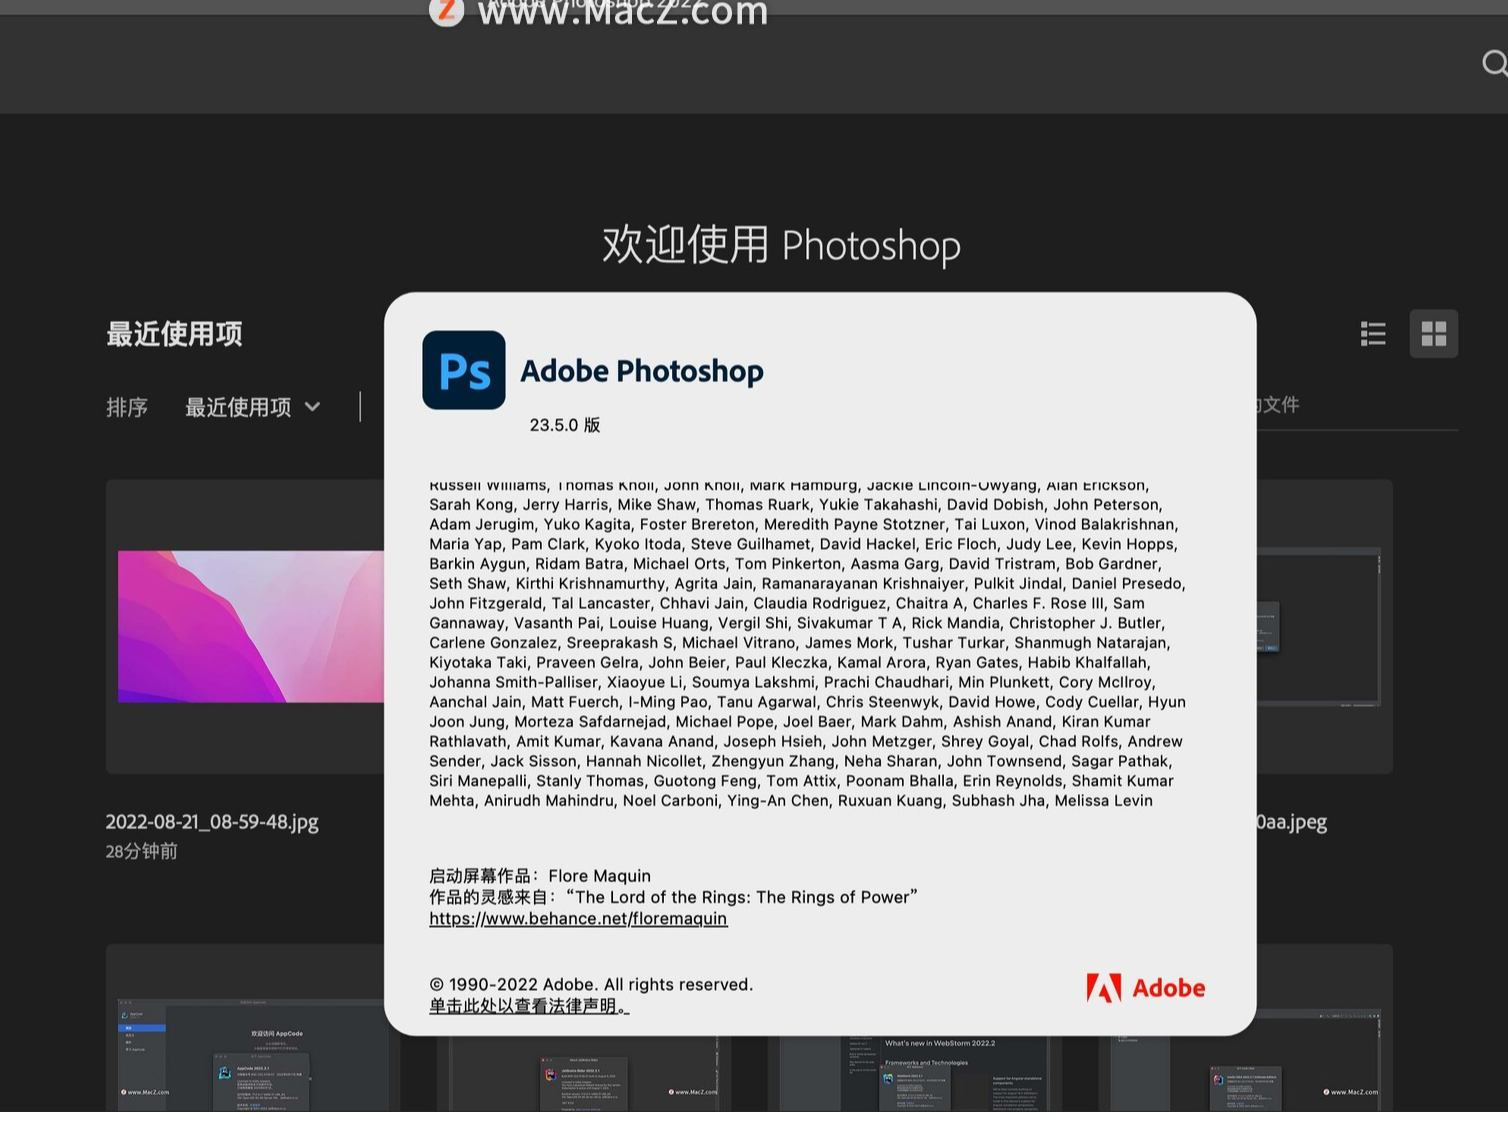This screenshot has width=1508, height=1131.
Task: Open the behance.net/floremaquin link
Action: pos(578,918)
